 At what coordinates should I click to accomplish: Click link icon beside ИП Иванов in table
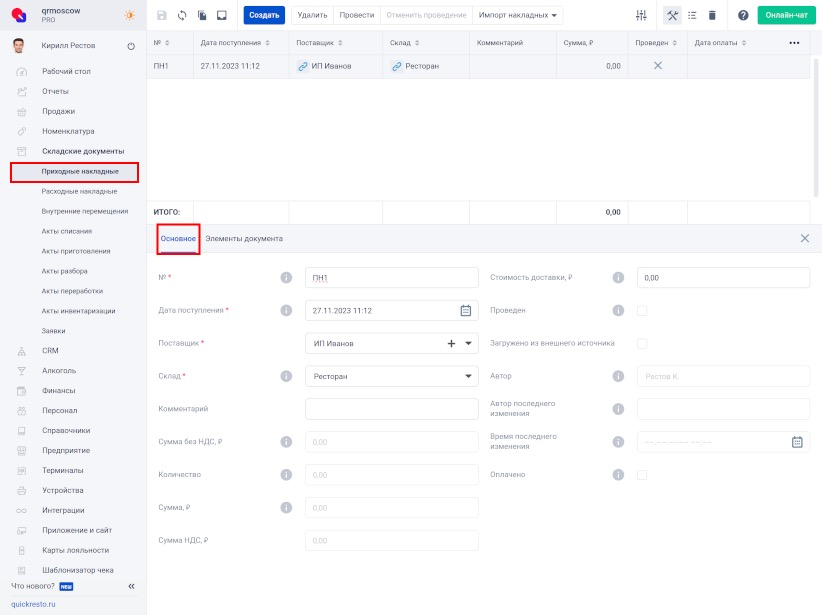click(x=302, y=66)
